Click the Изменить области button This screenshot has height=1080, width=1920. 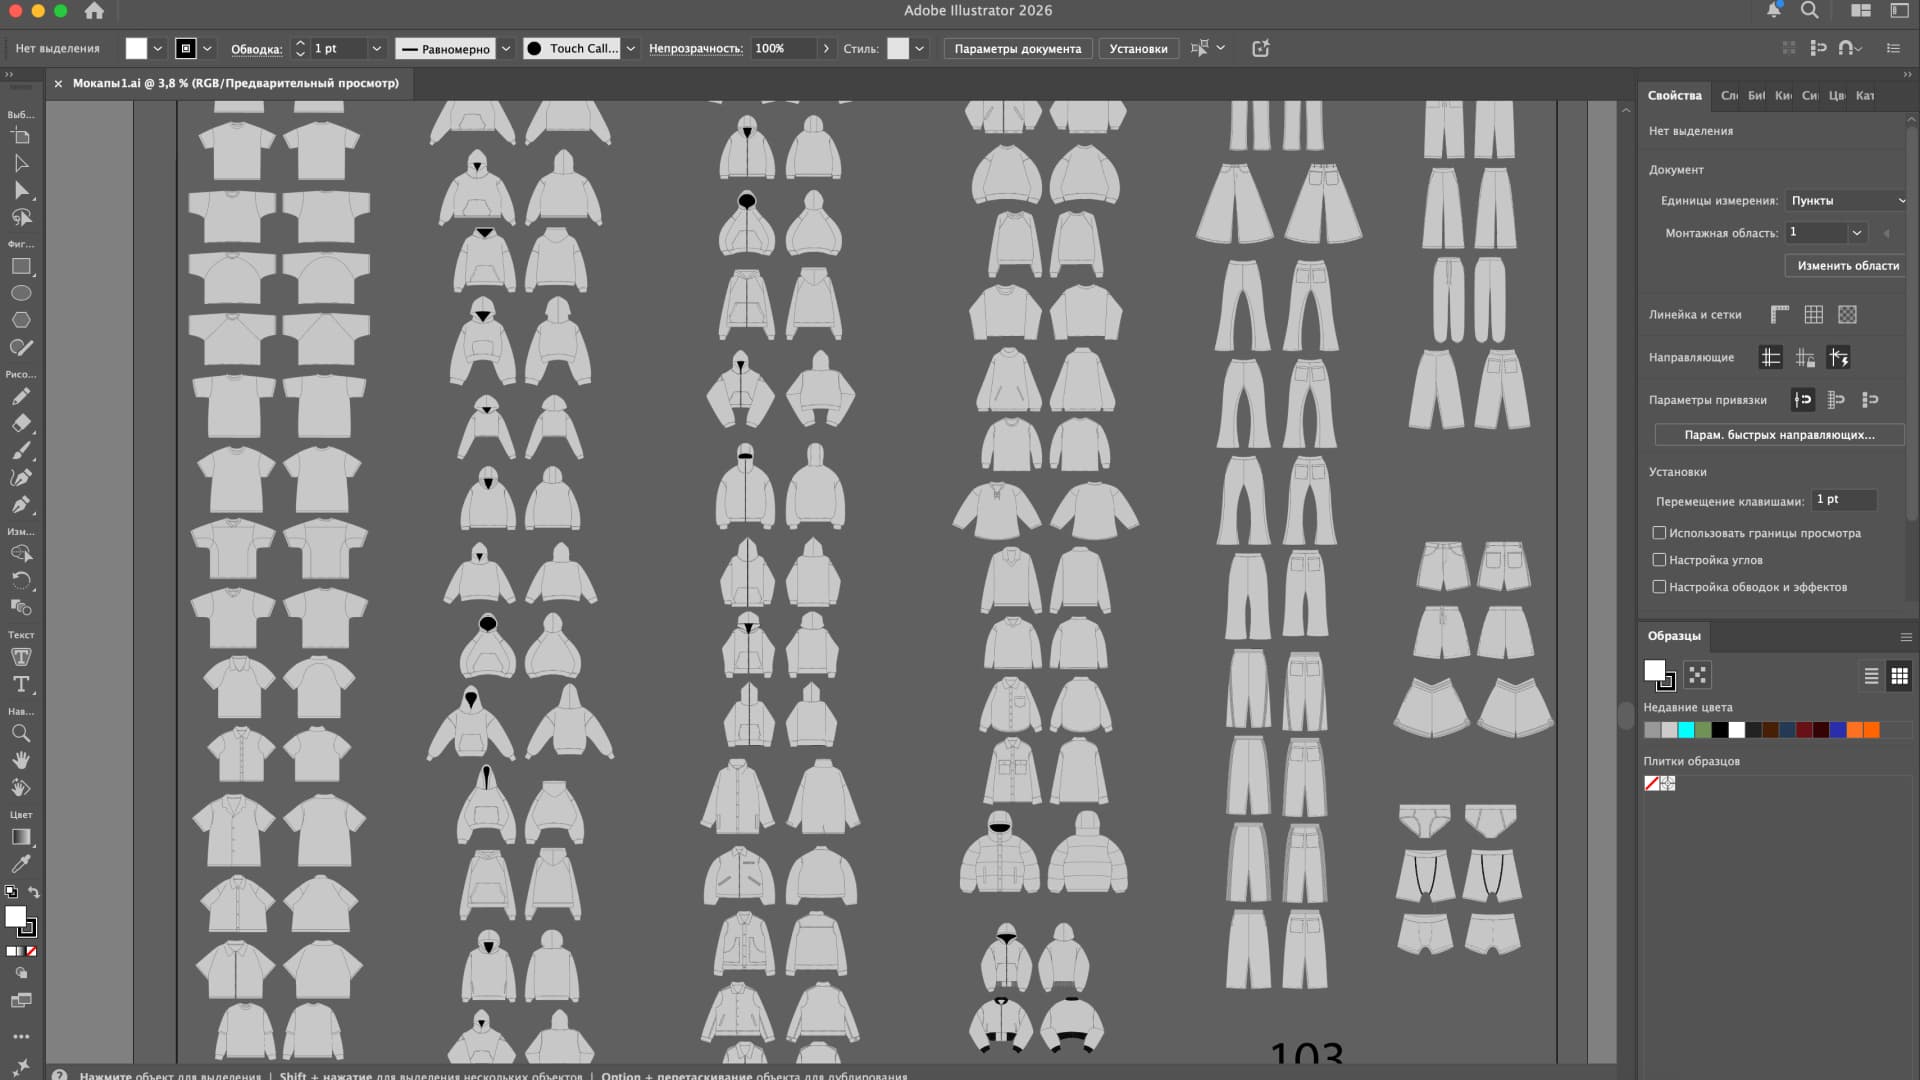tap(1847, 266)
